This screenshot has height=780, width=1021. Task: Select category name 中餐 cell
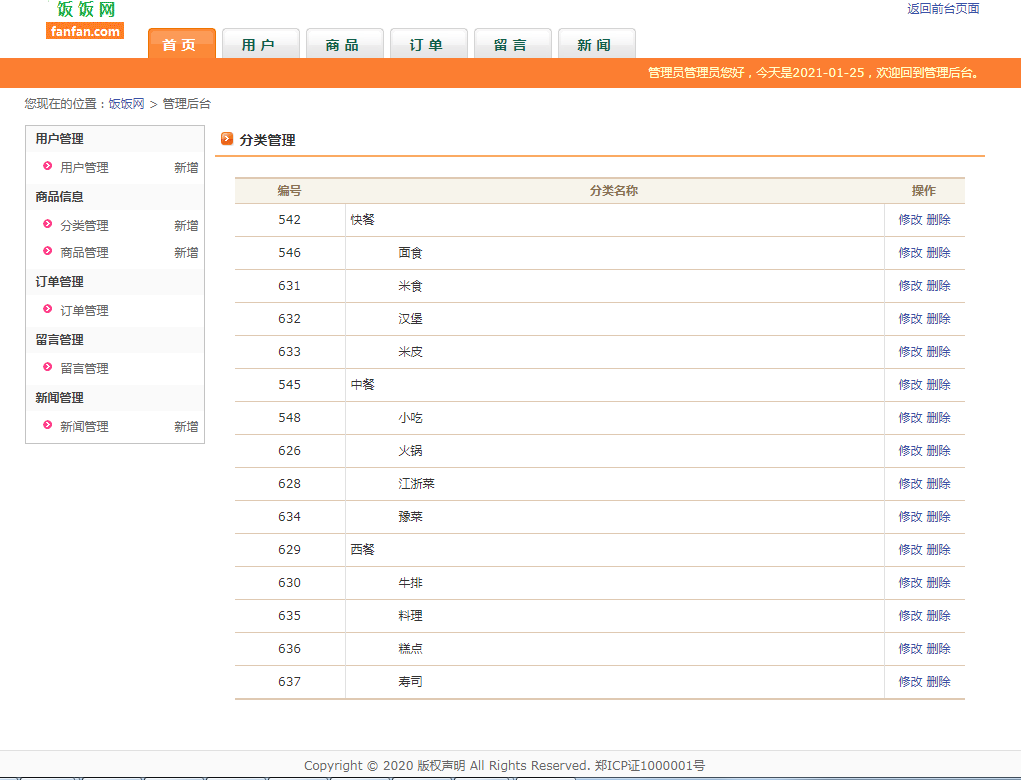point(615,385)
